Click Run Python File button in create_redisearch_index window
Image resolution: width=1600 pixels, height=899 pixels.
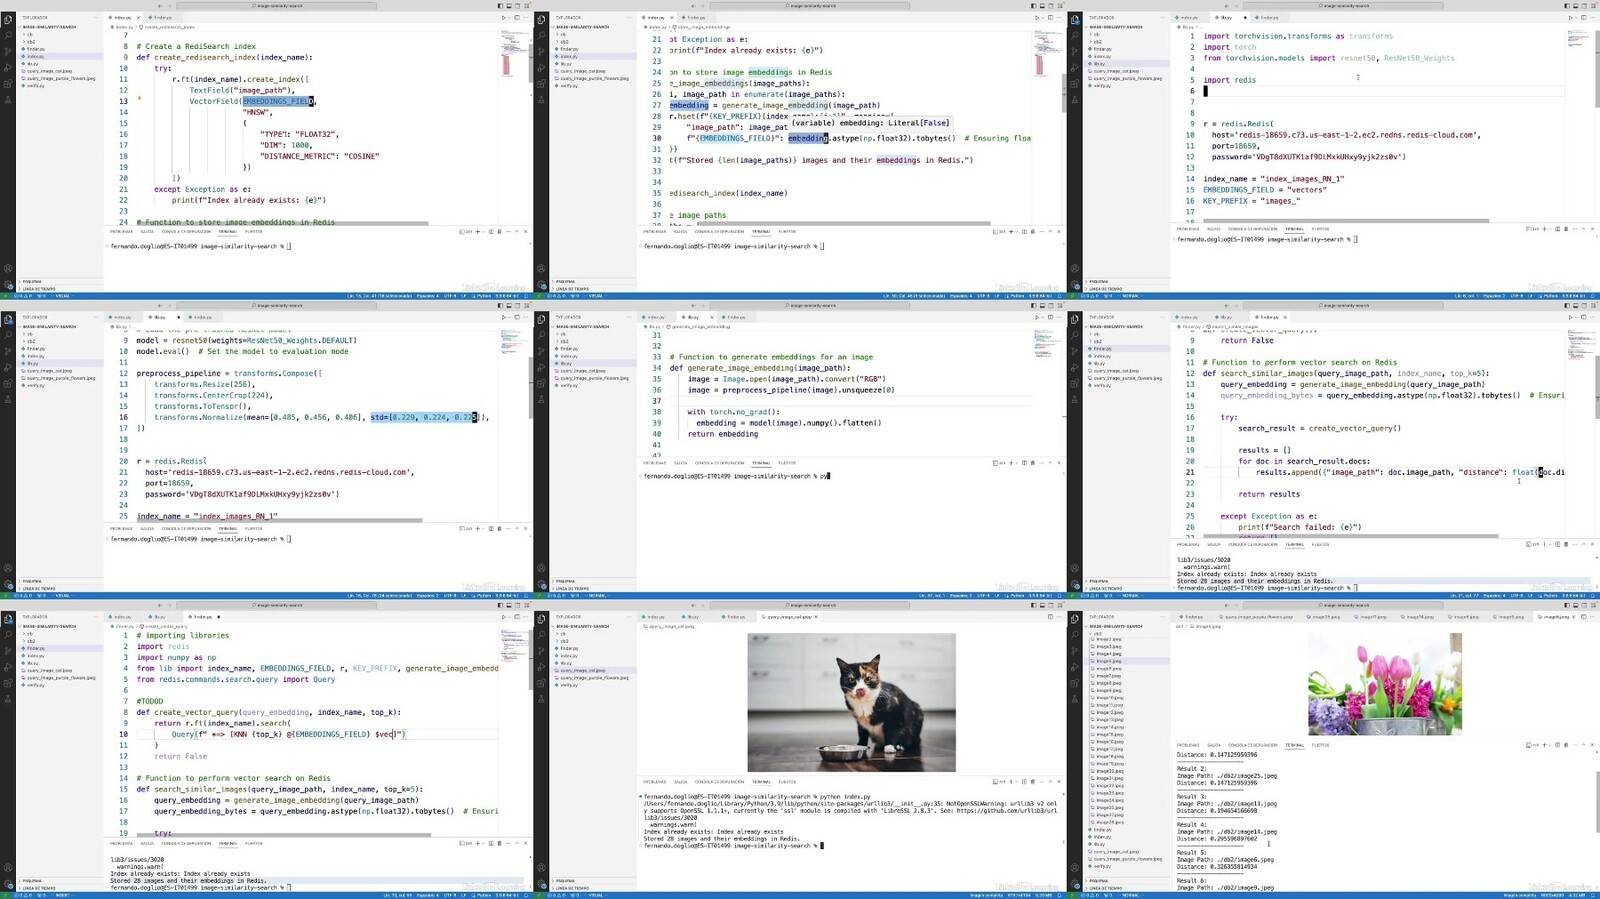point(504,17)
